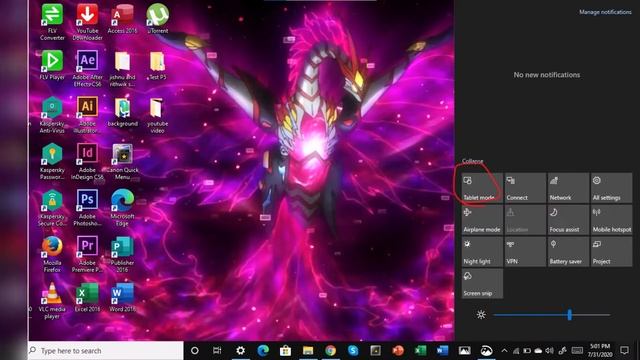Select the Kaspersky Anti-Virus desktop icon
640x360 pixels.
52,115
